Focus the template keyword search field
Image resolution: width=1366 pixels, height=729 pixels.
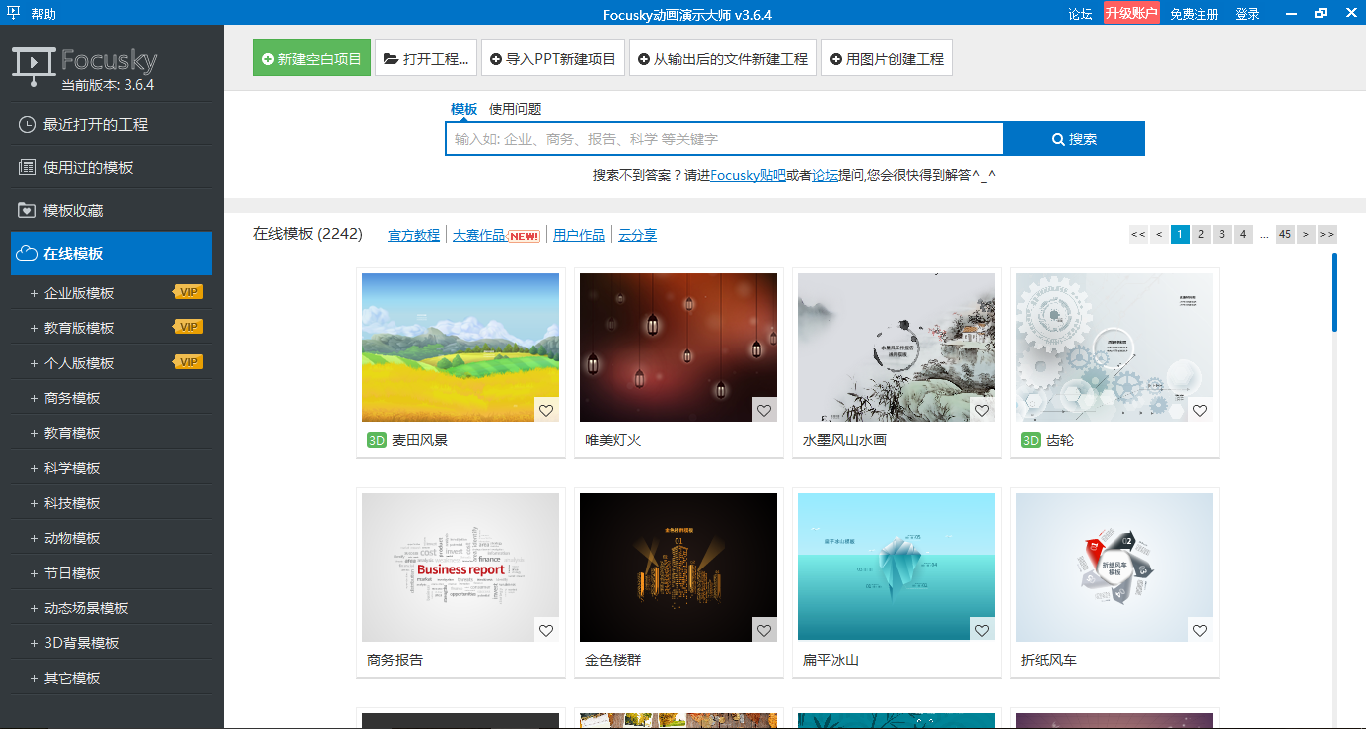point(724,139)
